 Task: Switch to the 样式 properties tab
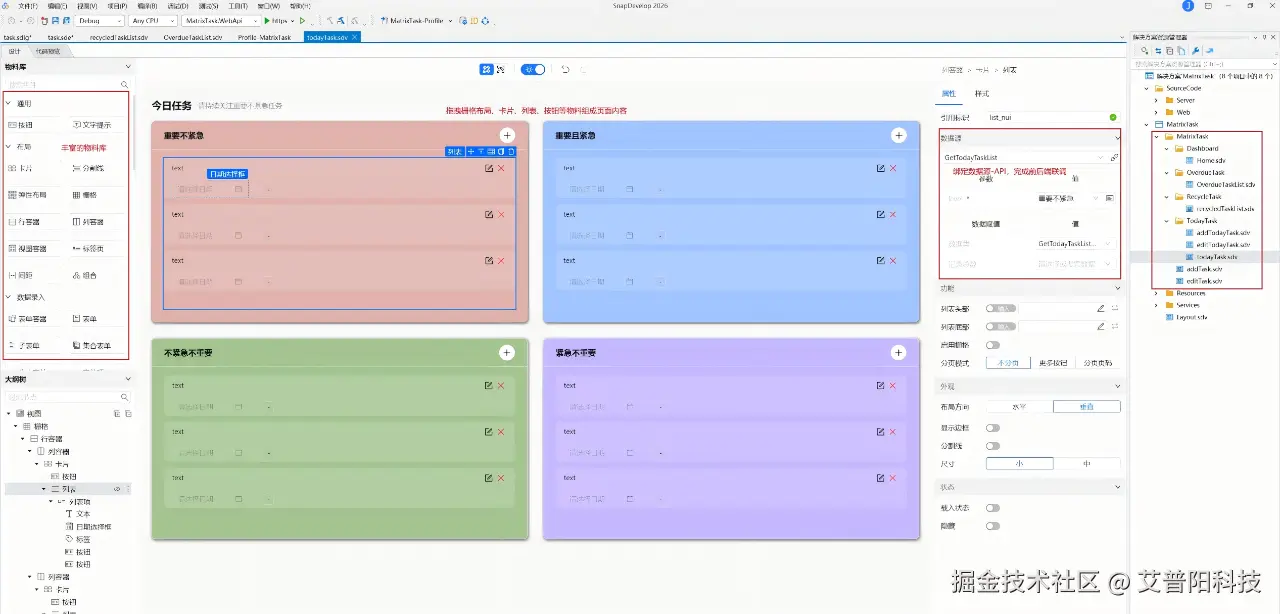click(982, 94)
